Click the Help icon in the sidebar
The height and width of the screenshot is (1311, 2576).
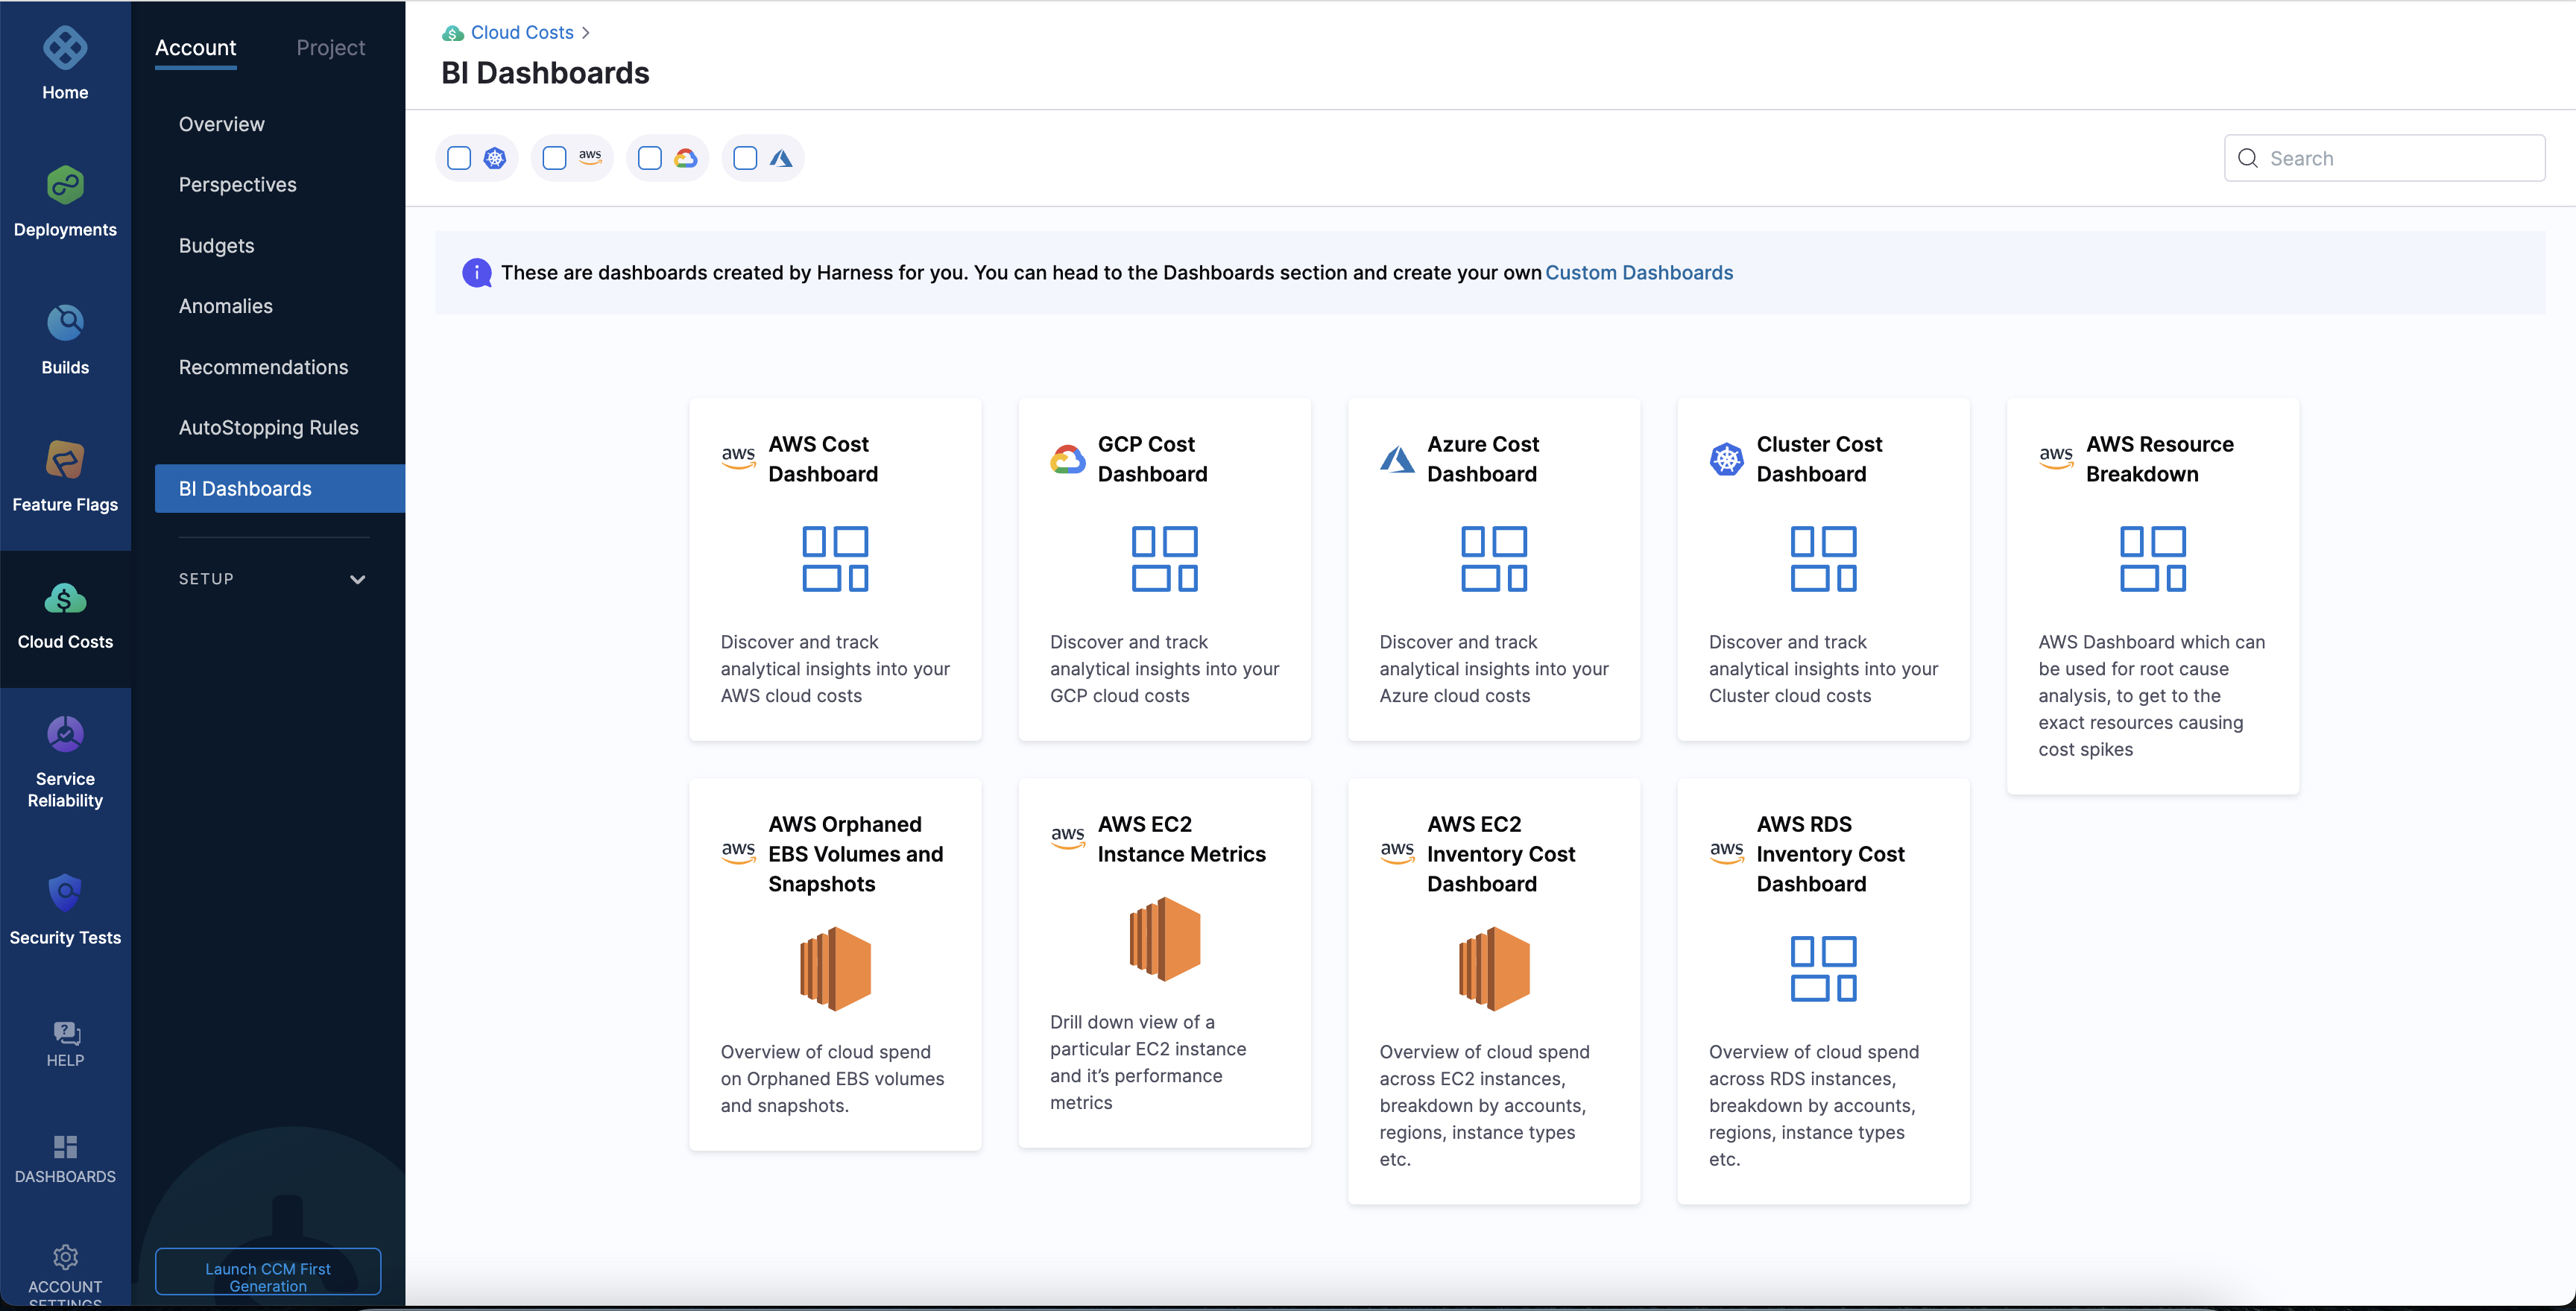[65, 1033]
